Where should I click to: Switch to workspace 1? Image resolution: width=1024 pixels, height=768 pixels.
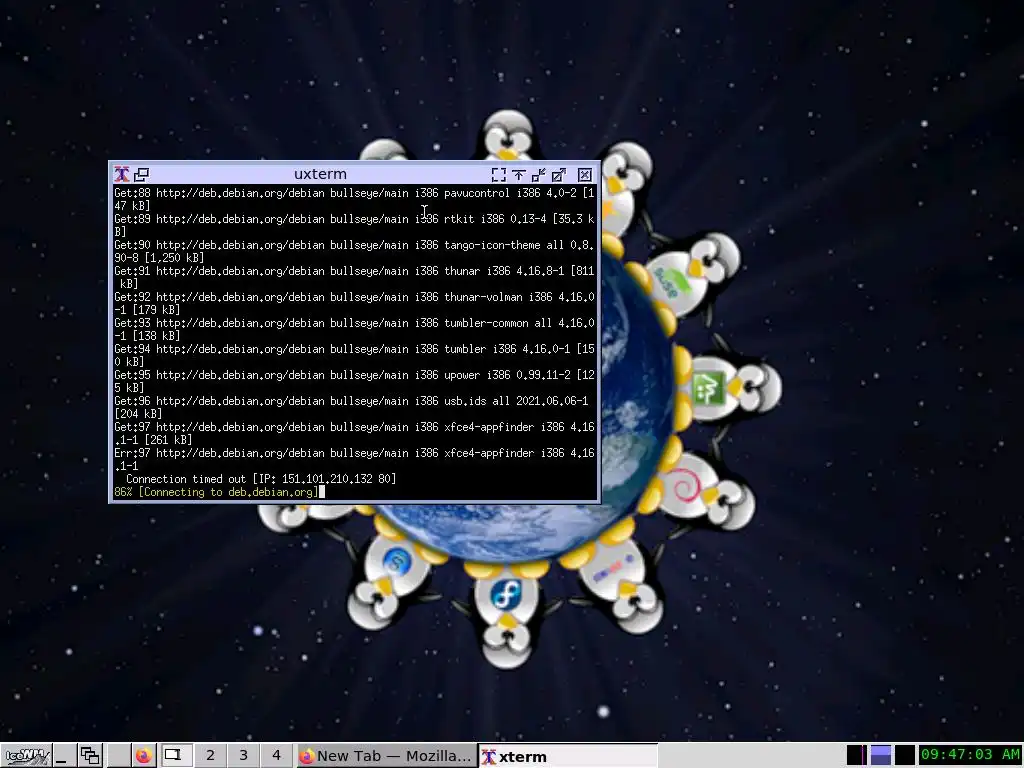click(175, 756)
